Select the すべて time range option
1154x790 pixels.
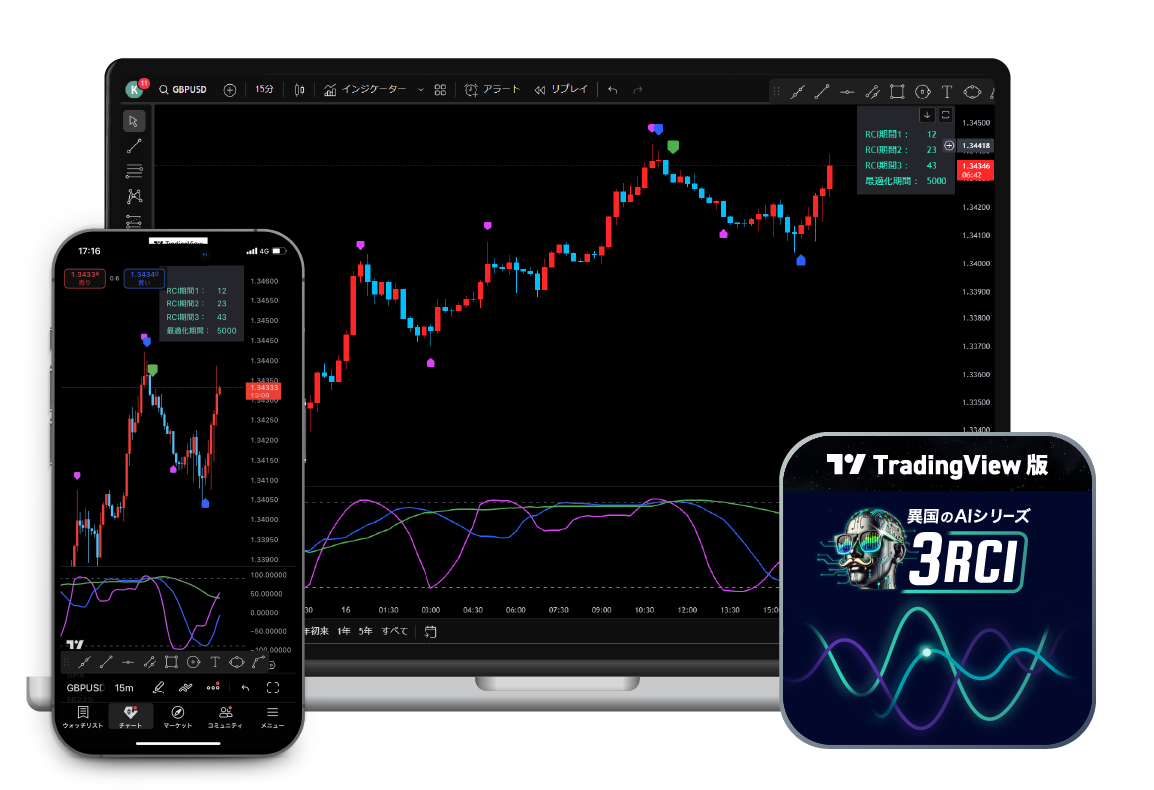pos(395,631)
